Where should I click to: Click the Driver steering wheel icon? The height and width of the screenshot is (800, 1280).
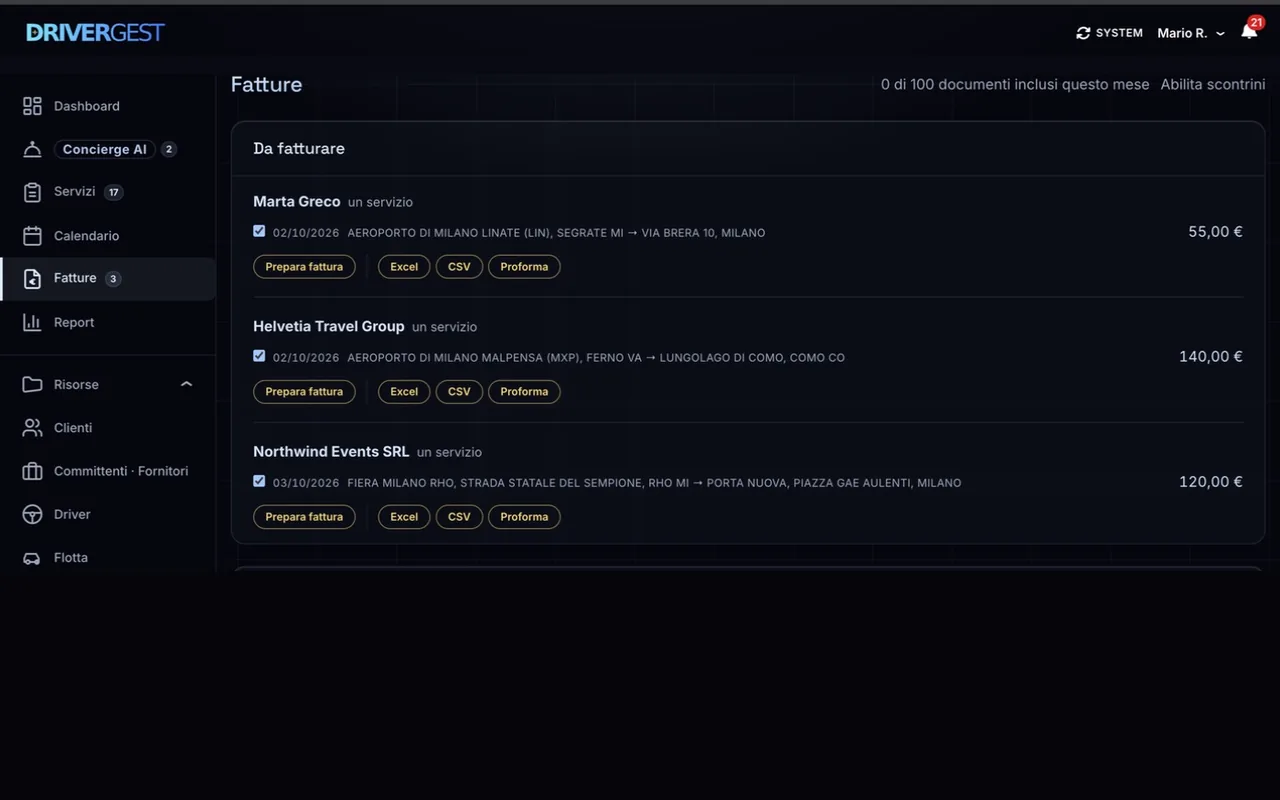pyautogui.click(x=32, y=514)
